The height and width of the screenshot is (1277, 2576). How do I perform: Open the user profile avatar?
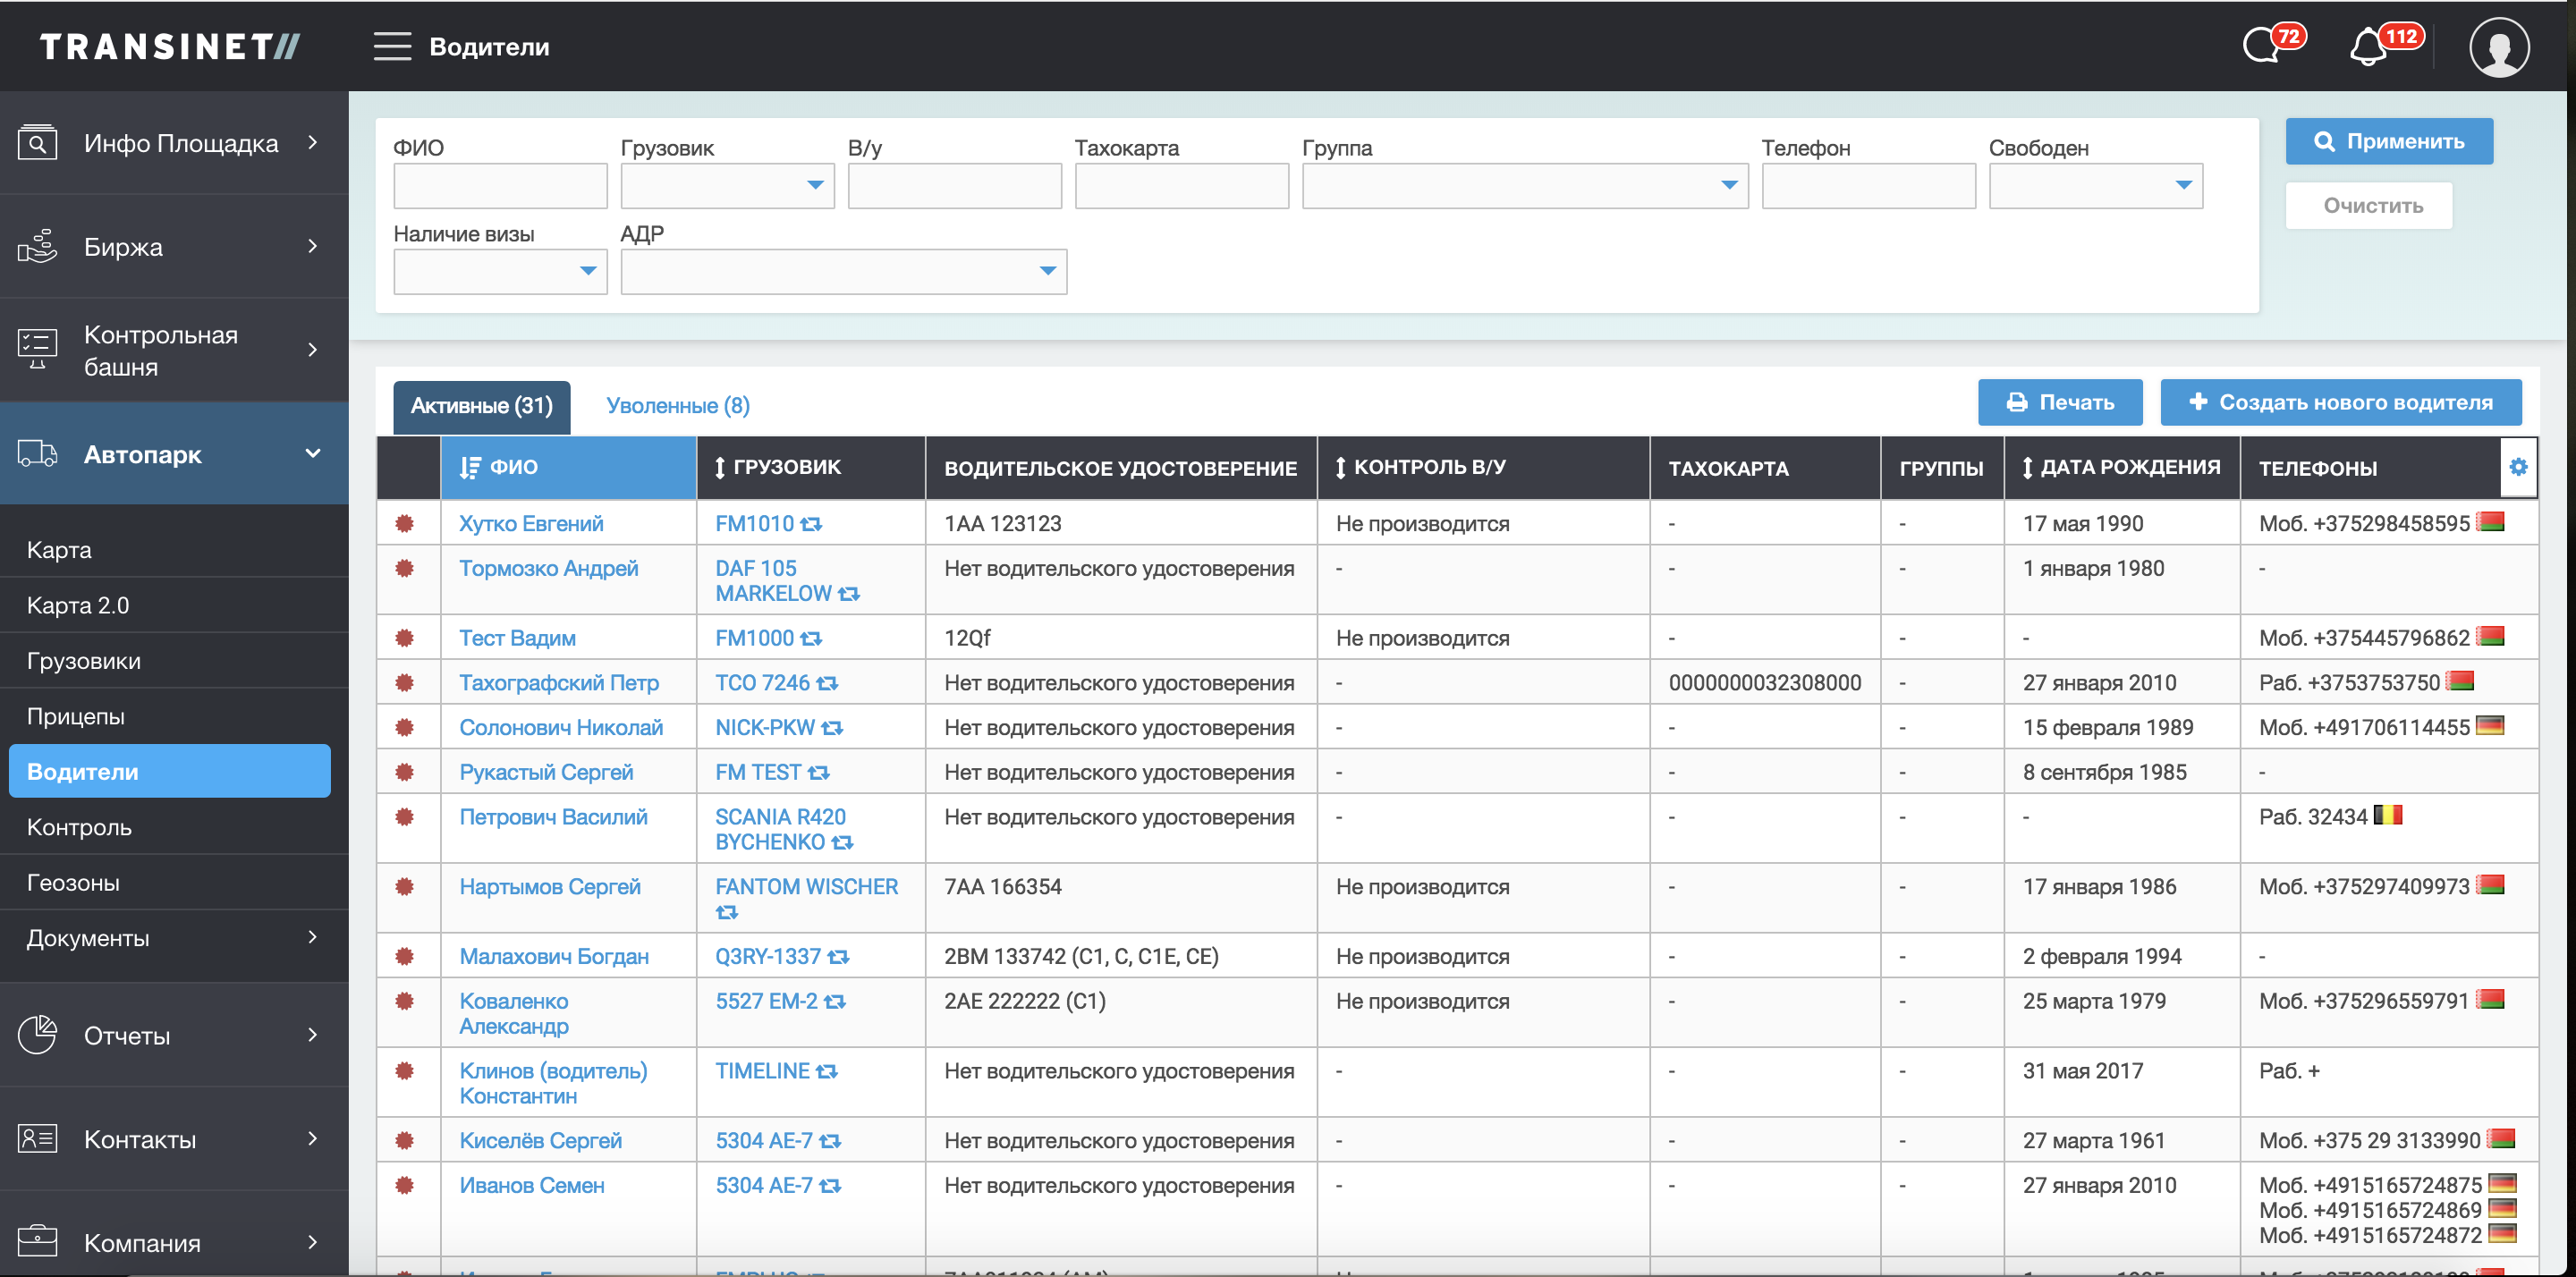(x=2498, y=46)
